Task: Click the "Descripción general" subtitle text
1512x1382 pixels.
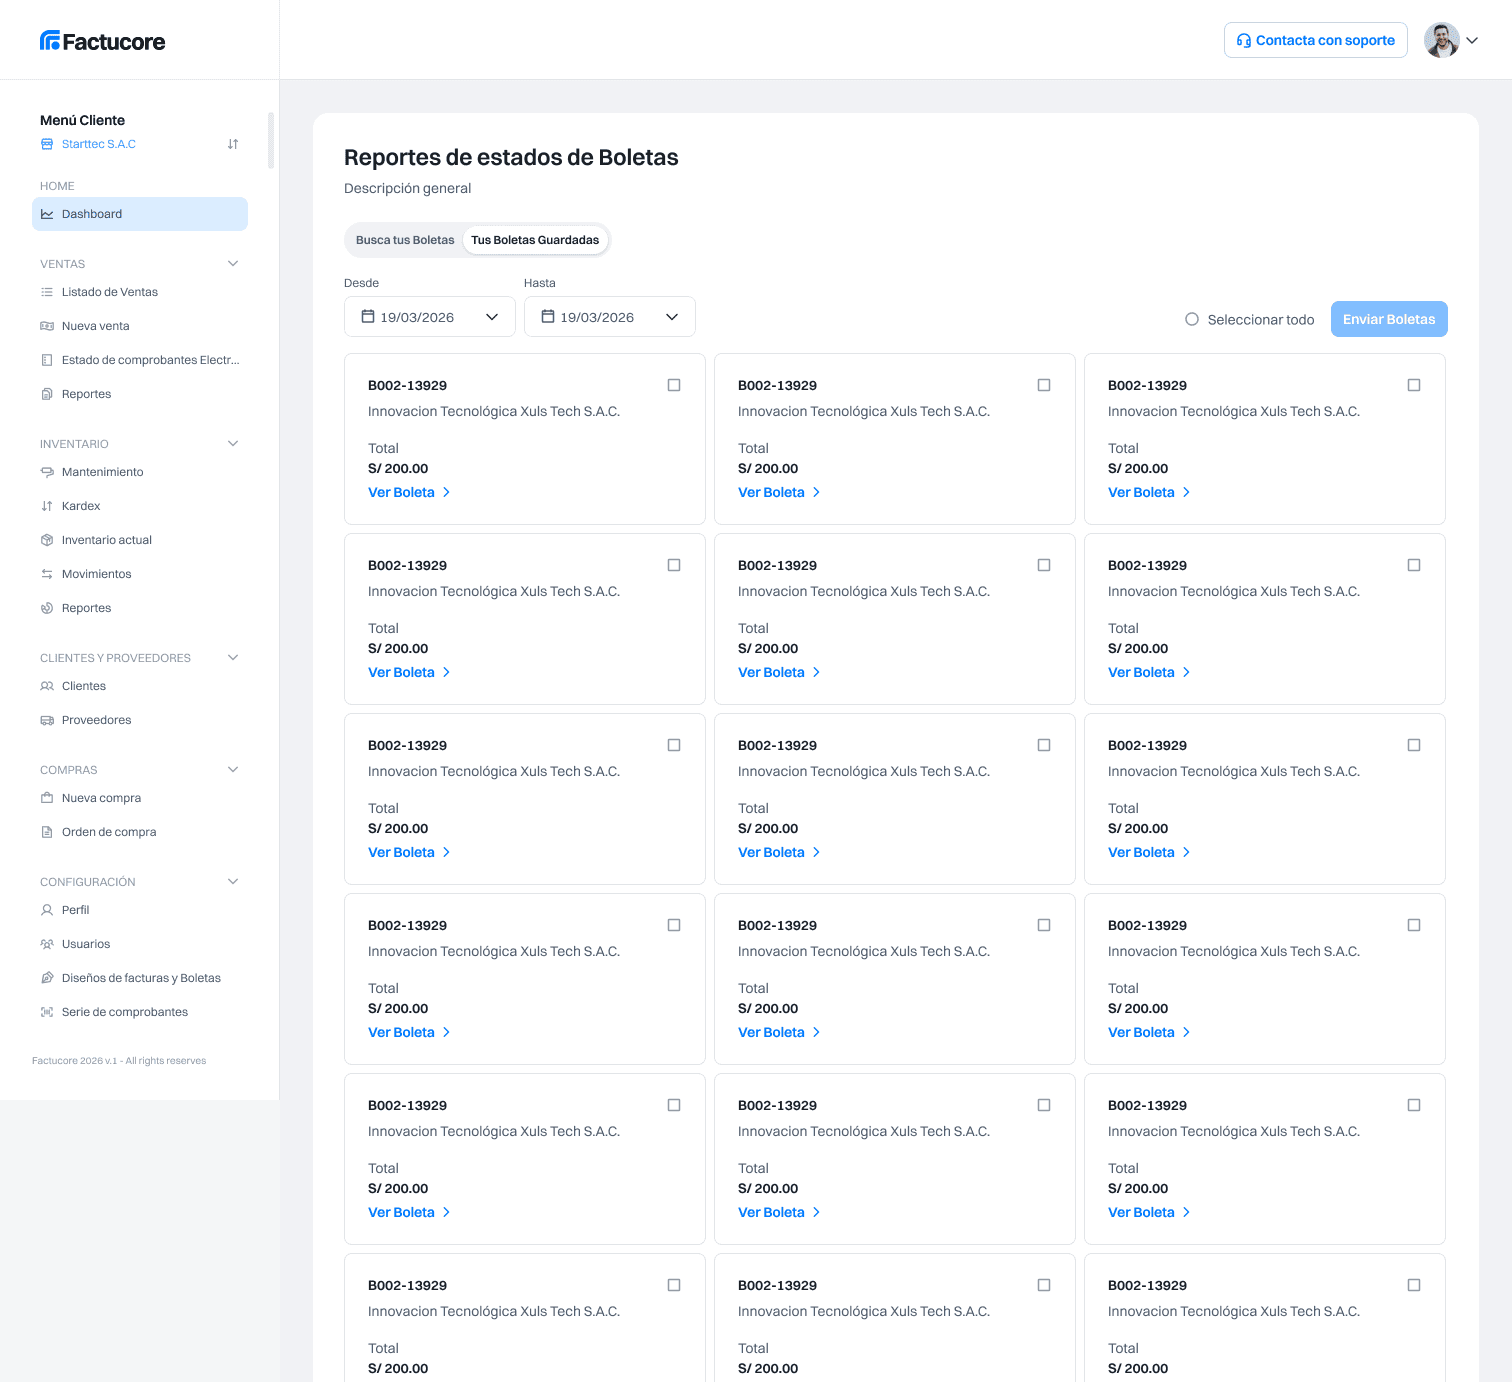Action: point(407,188)
